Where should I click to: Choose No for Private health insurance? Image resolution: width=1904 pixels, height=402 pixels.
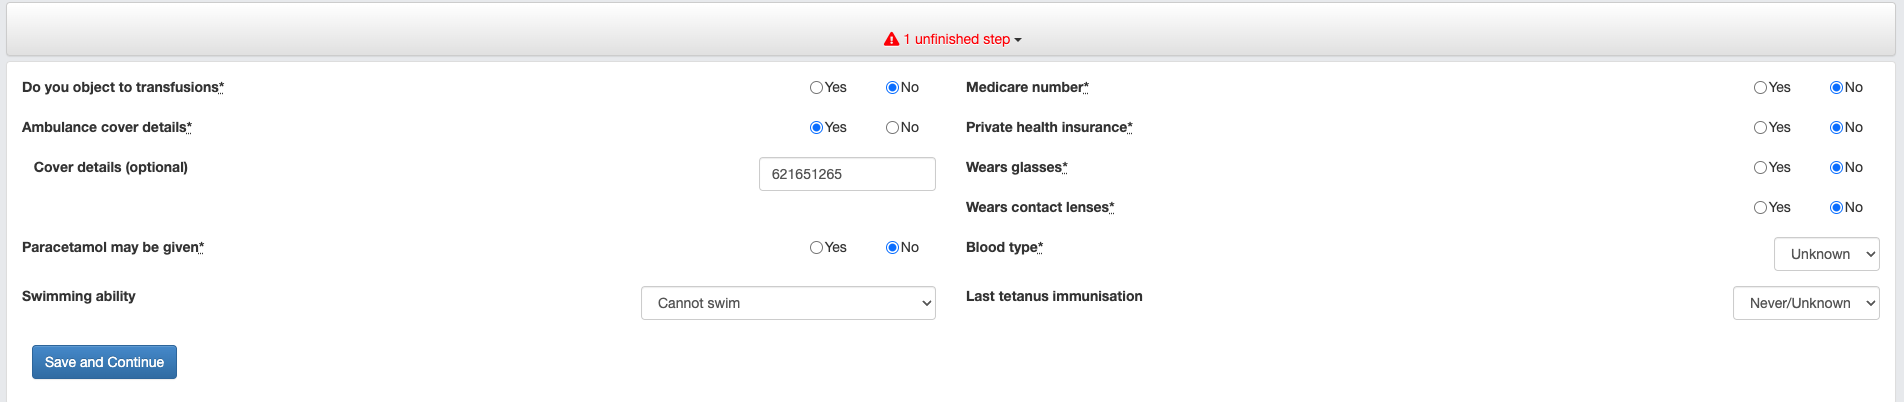(1836, 128)
